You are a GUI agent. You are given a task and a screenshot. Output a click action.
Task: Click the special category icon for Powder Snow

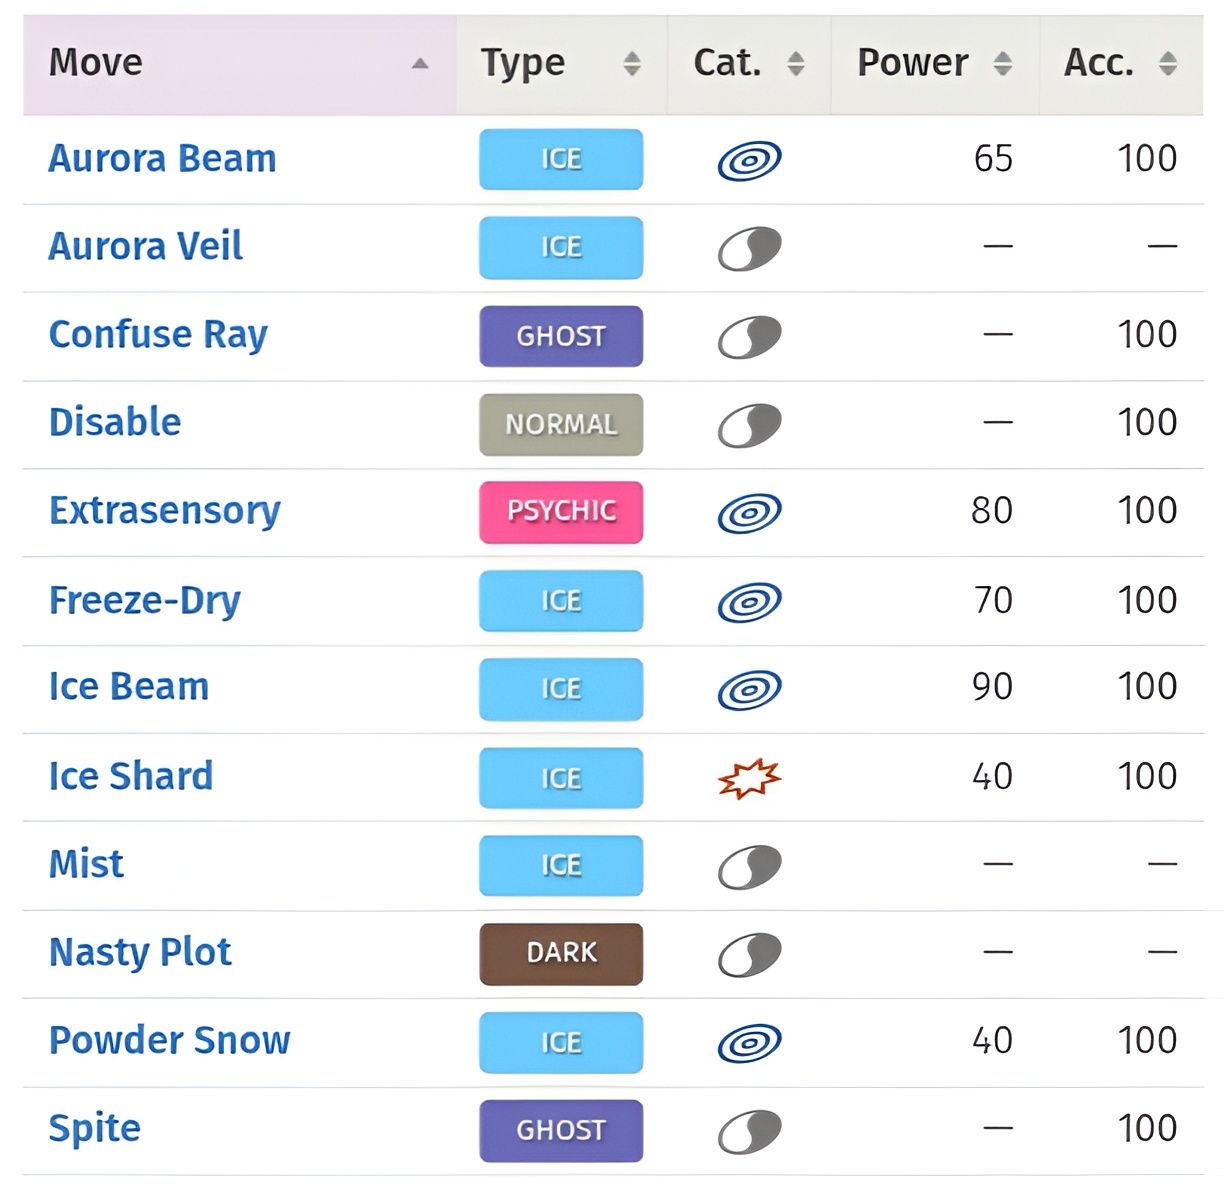[x=749, y=1043]
